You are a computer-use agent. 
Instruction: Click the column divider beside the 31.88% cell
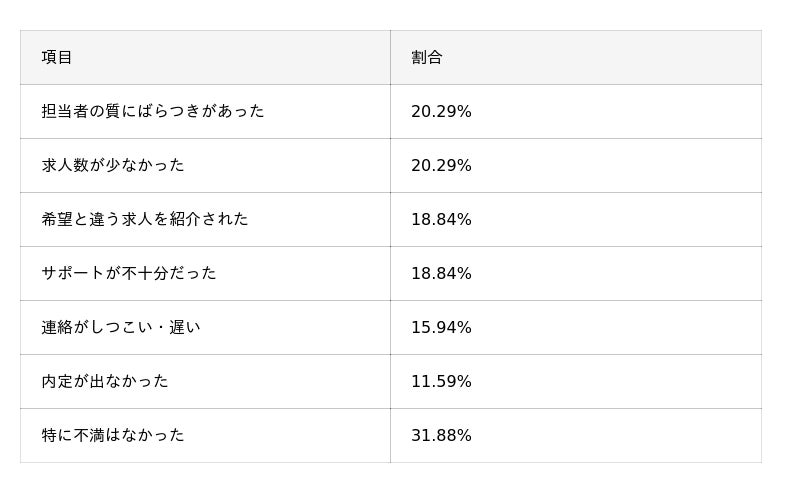(x=390, y=435)
